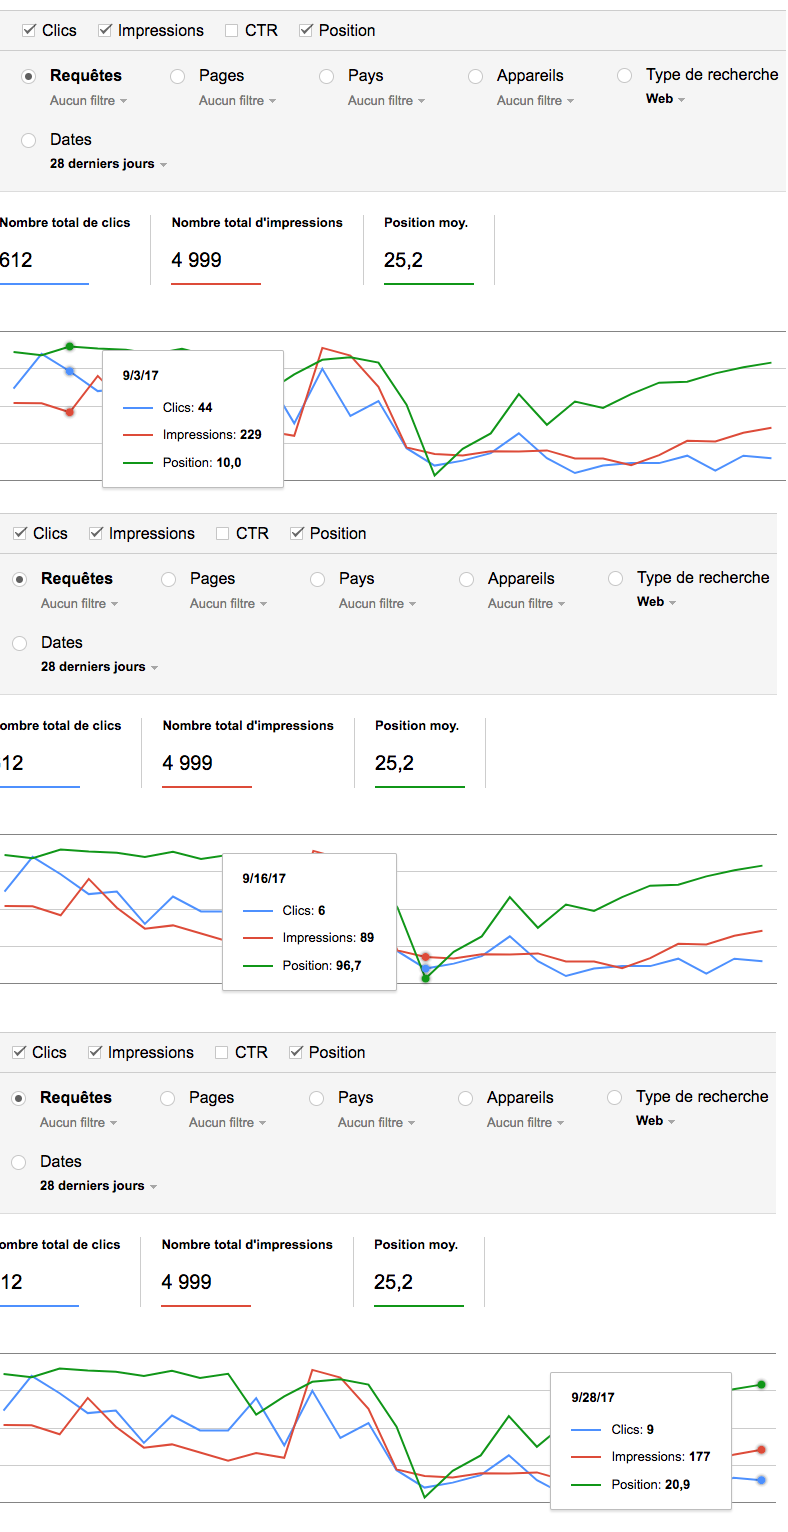This screenshot has width=788, height=1532.
Task: Click 4 999 impressions total in the 9/3/17 panel
Action: pyautogui.click(x=197, y=261)
